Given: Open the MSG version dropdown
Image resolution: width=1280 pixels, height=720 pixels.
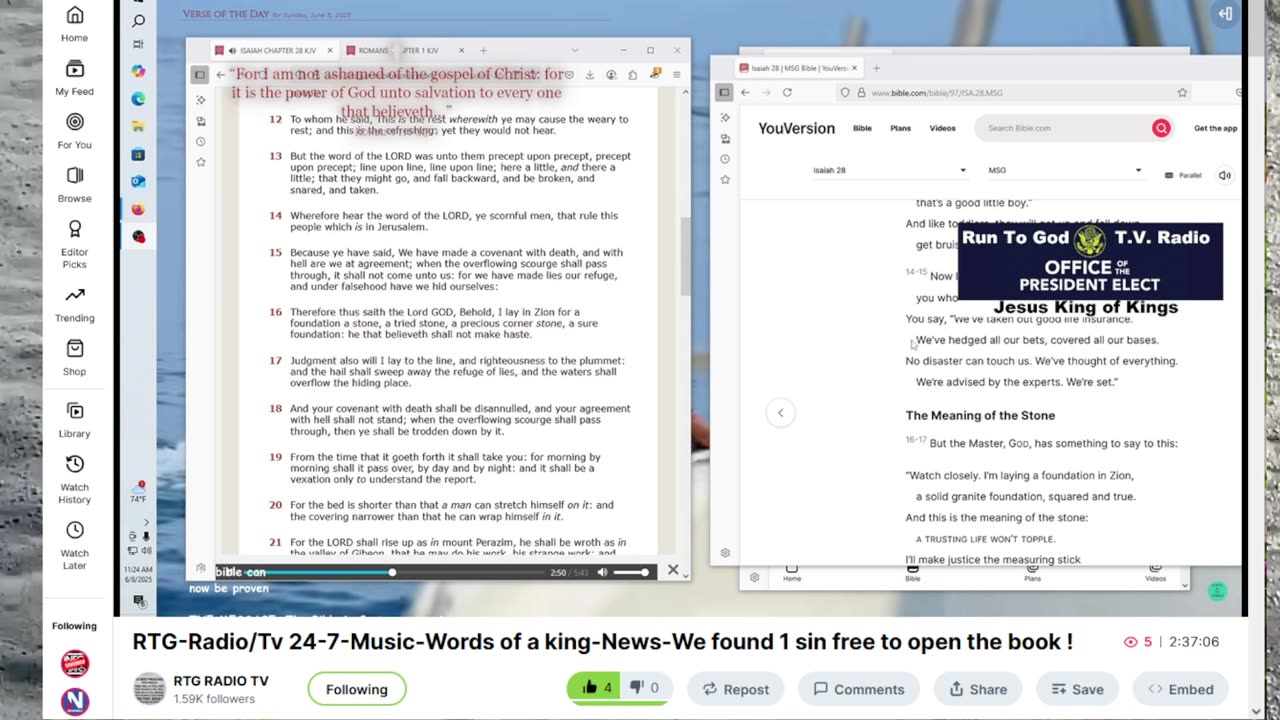Looking at the screenshot, I should coord(1064,171).
